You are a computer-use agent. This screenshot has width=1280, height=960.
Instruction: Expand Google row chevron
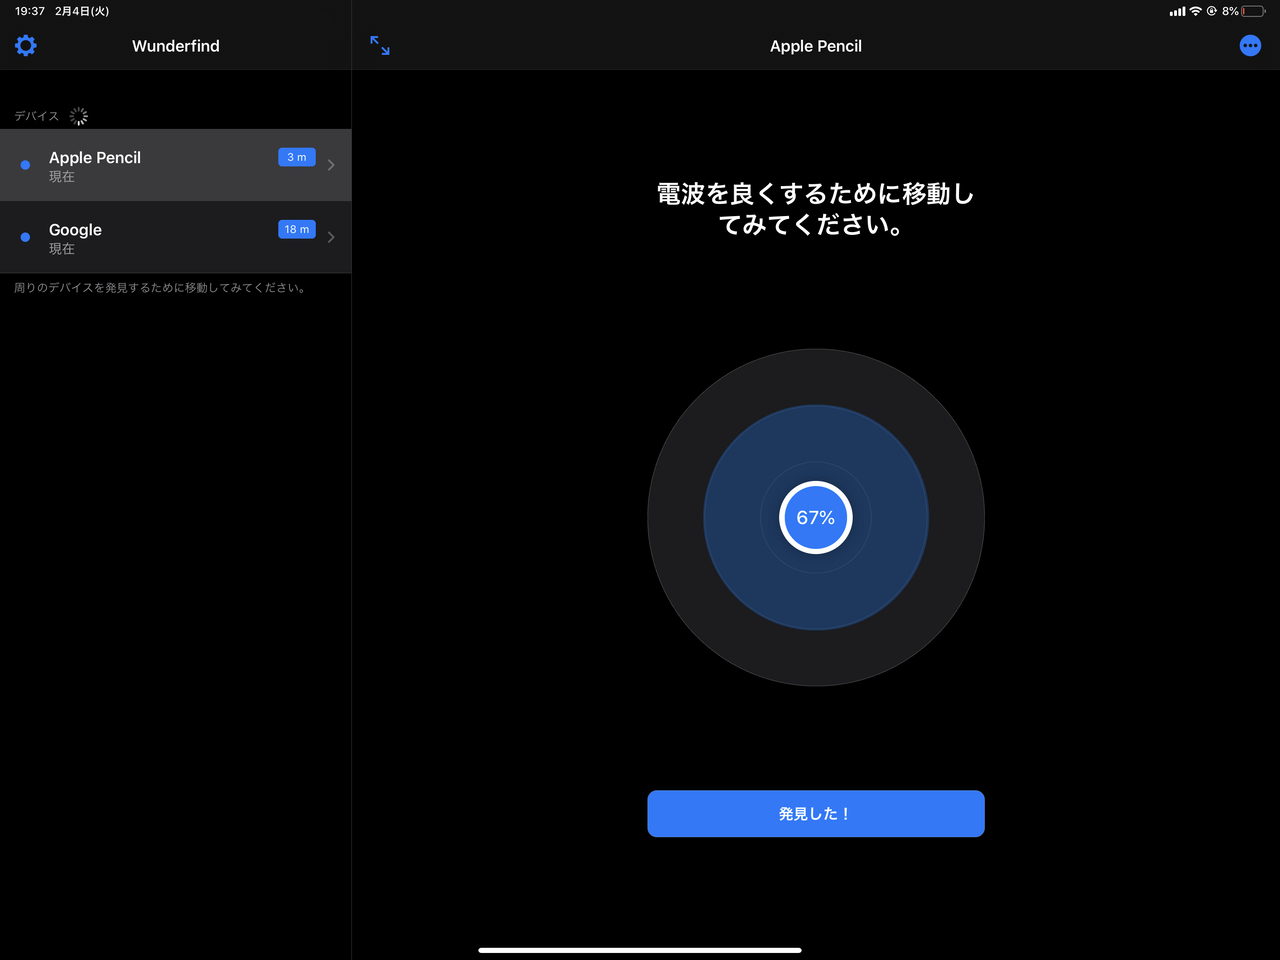[x=331, y=237]
